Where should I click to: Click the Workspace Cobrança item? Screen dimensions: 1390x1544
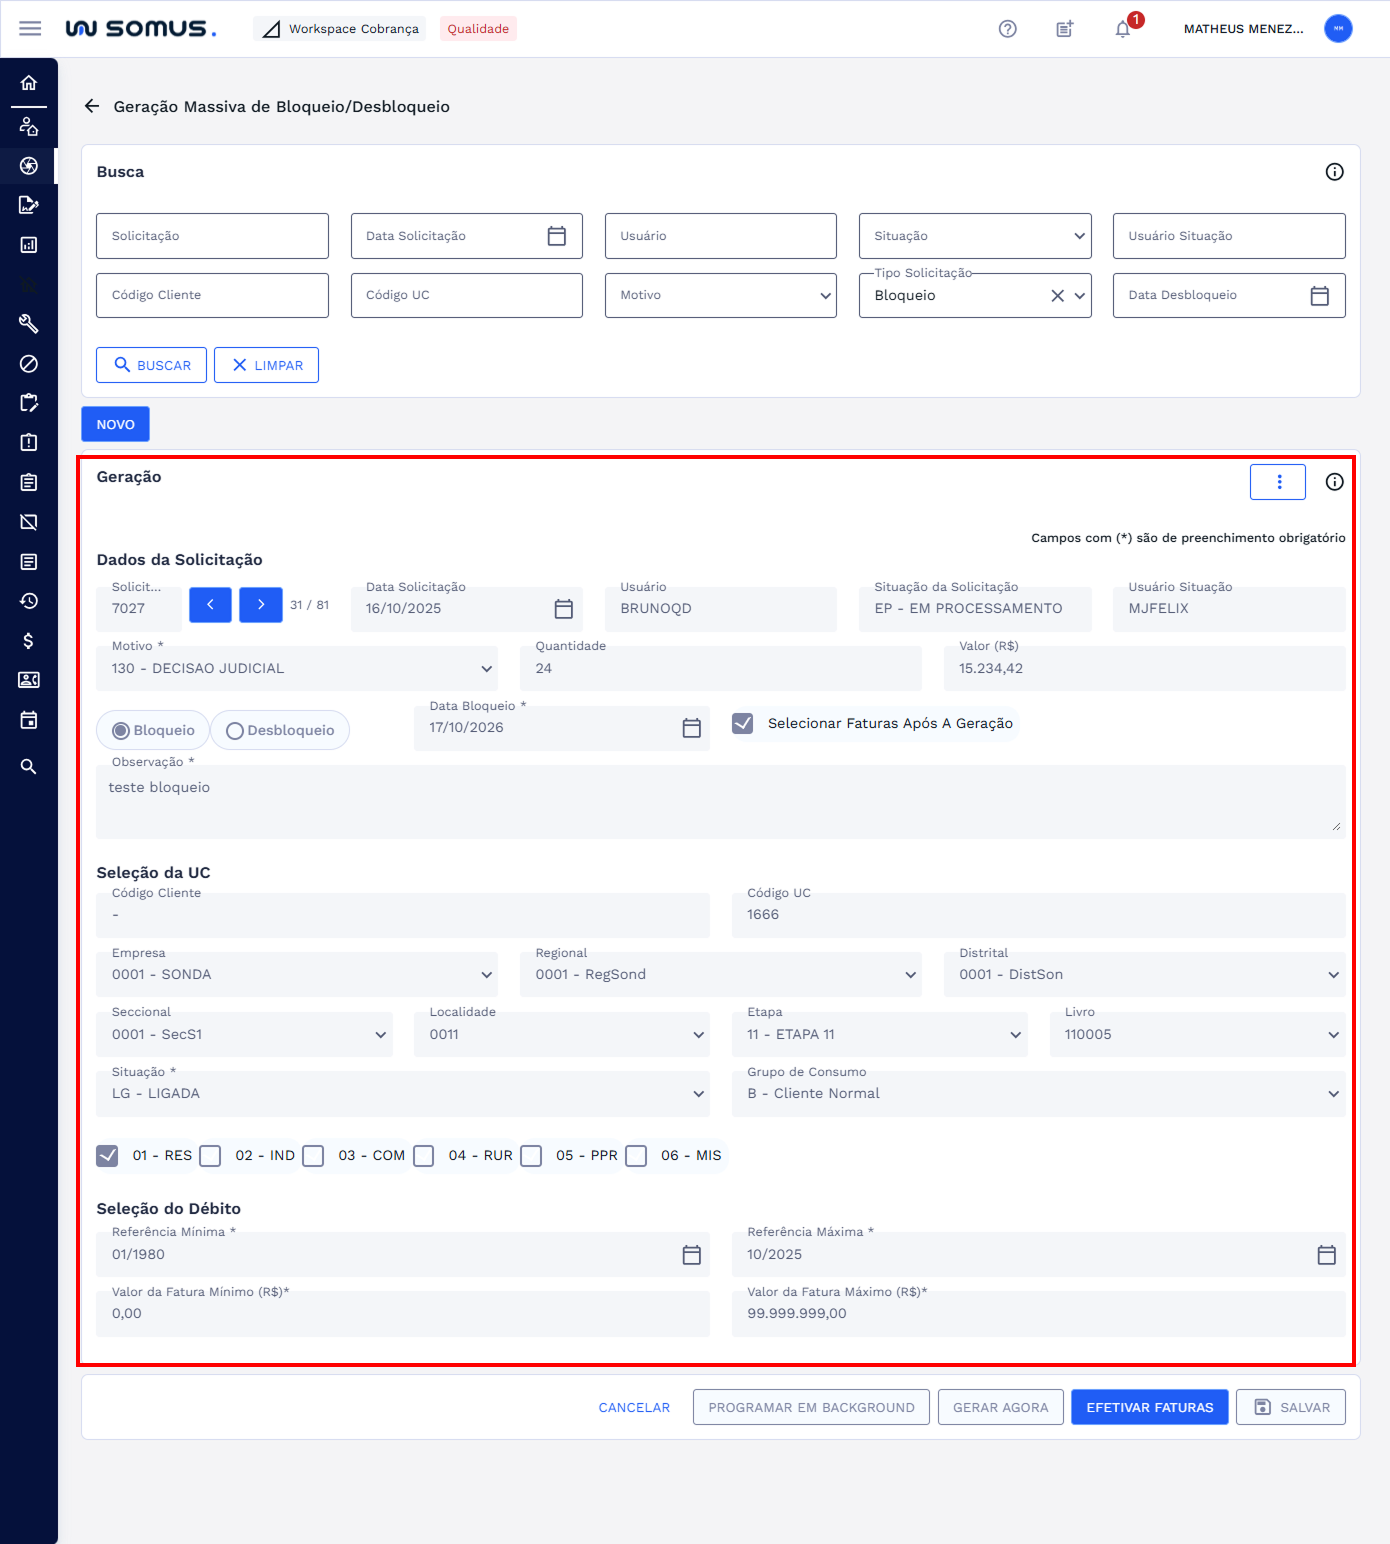(x=341, y=29)
